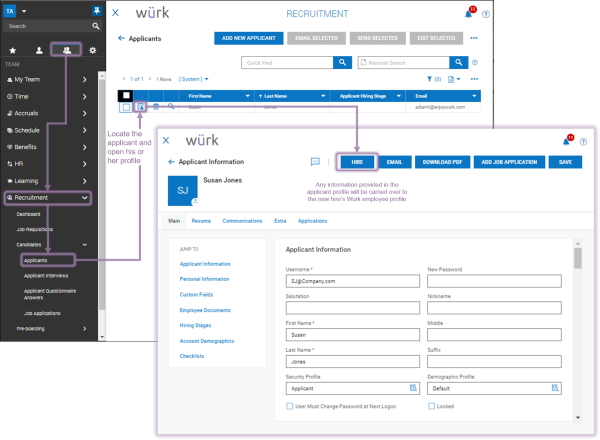Open the Team people icon tab
Image resolution: width=600 pixels, height=440 pixels.
pyautogui.click(x=67, y=50)
